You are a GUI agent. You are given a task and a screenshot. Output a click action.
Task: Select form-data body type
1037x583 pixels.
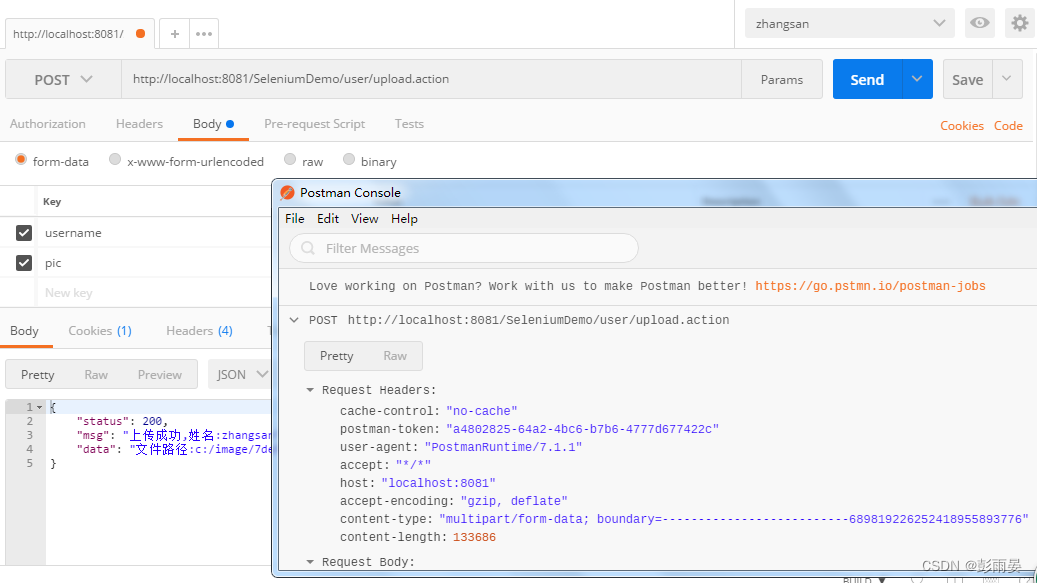(21, 160)
